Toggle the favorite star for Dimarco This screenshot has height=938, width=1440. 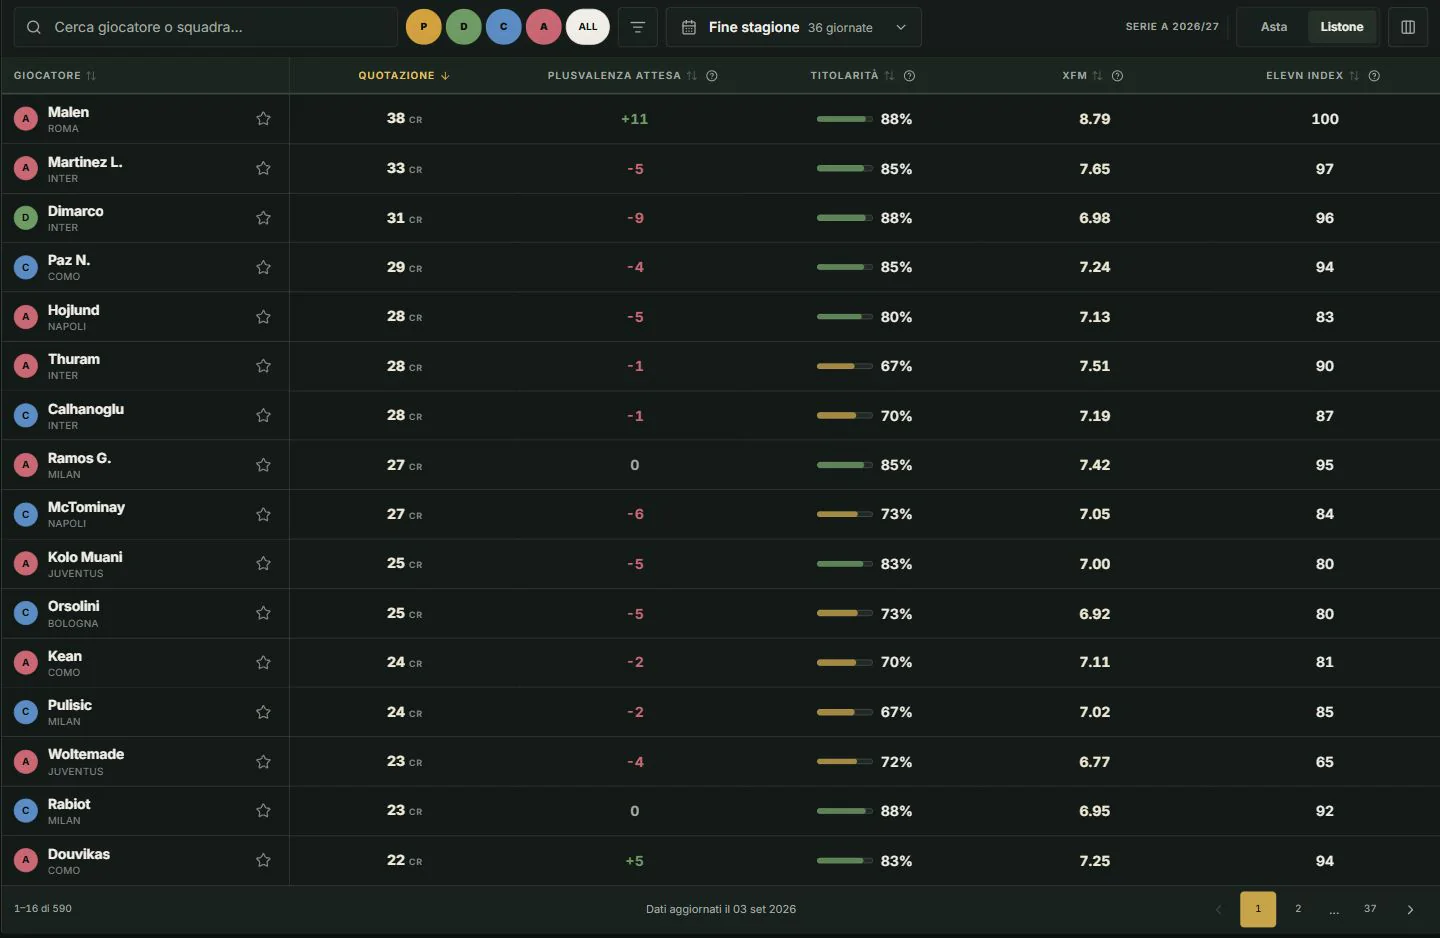(263, 218)
